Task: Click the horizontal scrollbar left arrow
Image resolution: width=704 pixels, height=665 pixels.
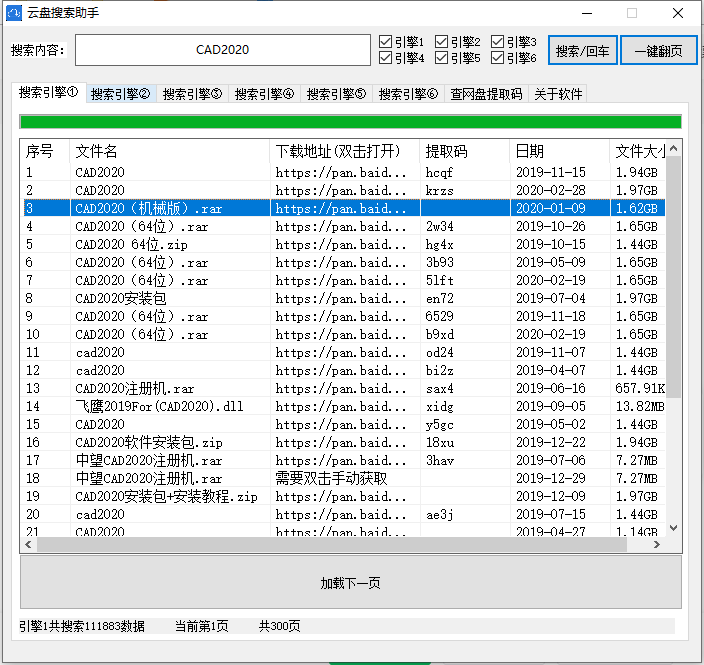Action: [x=28, y=545]
